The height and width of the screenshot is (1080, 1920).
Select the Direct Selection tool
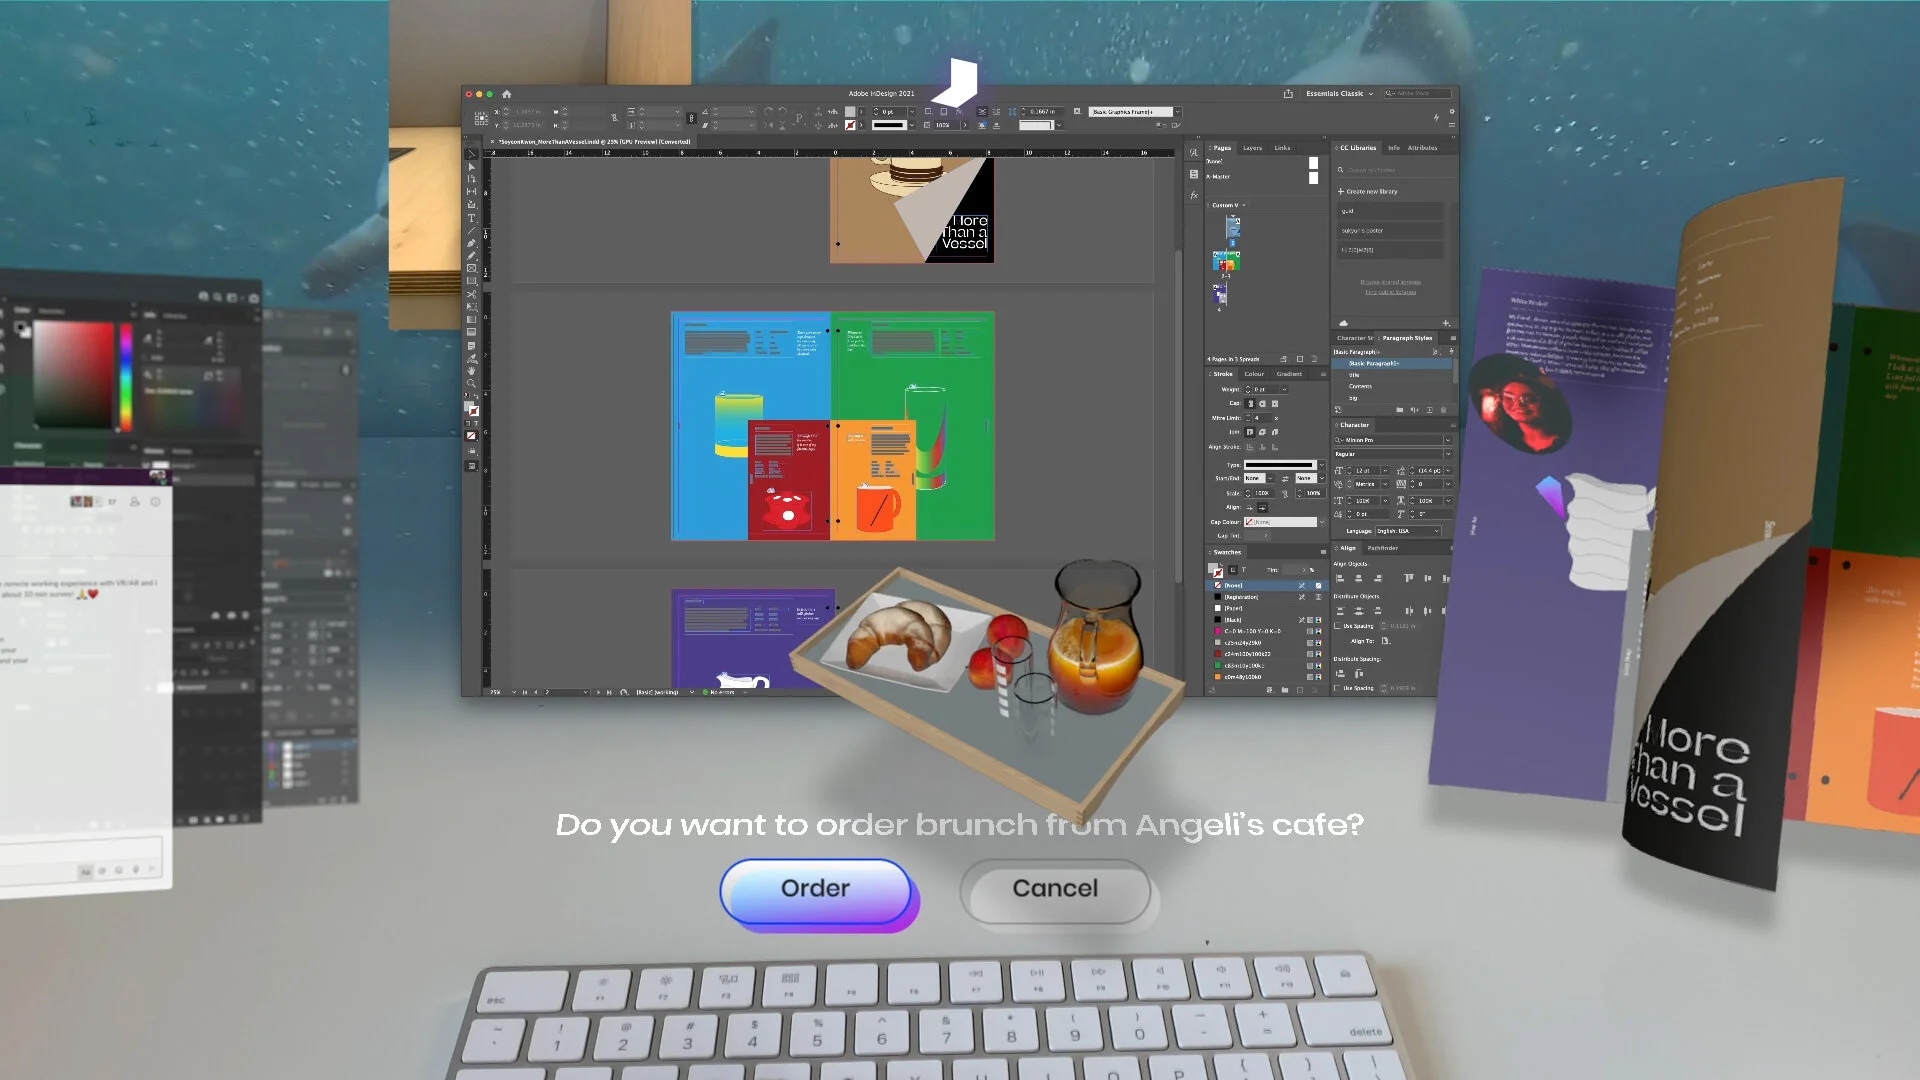[471, 167]
